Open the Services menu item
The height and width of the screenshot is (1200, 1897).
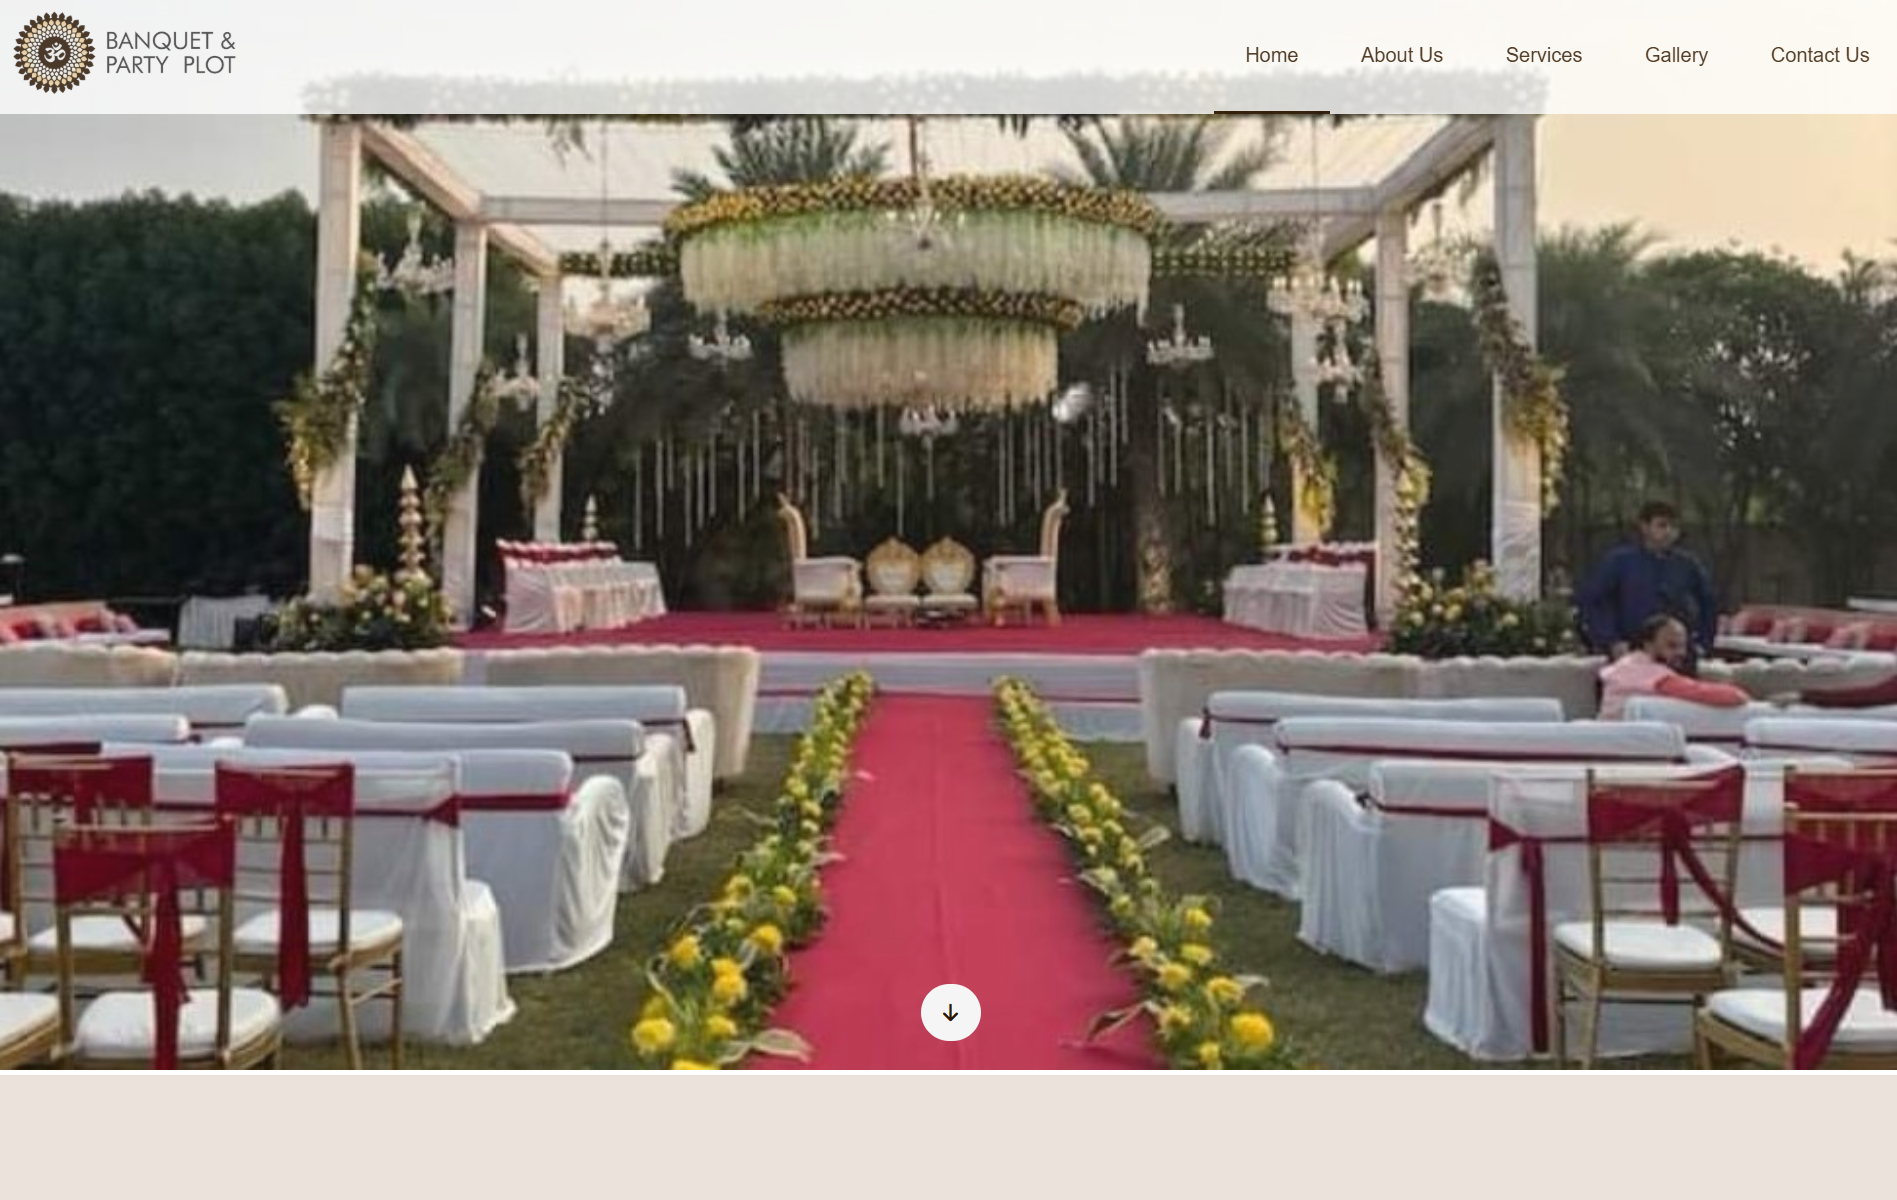click(x=1543, y=55)
